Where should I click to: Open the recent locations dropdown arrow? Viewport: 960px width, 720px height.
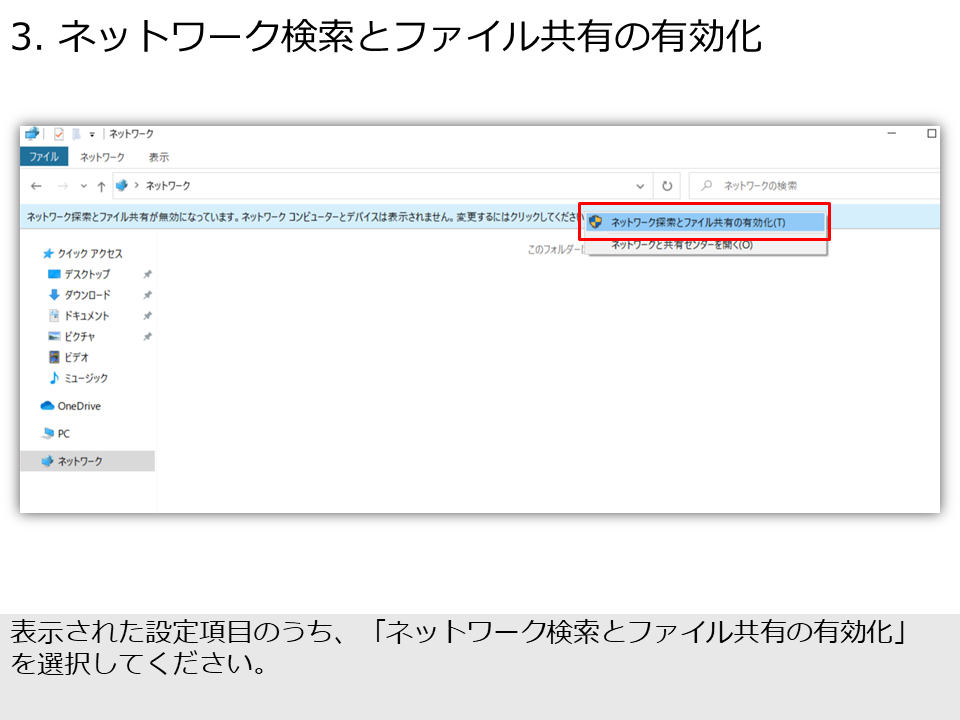pyautogui.click(x=84, y=186)
